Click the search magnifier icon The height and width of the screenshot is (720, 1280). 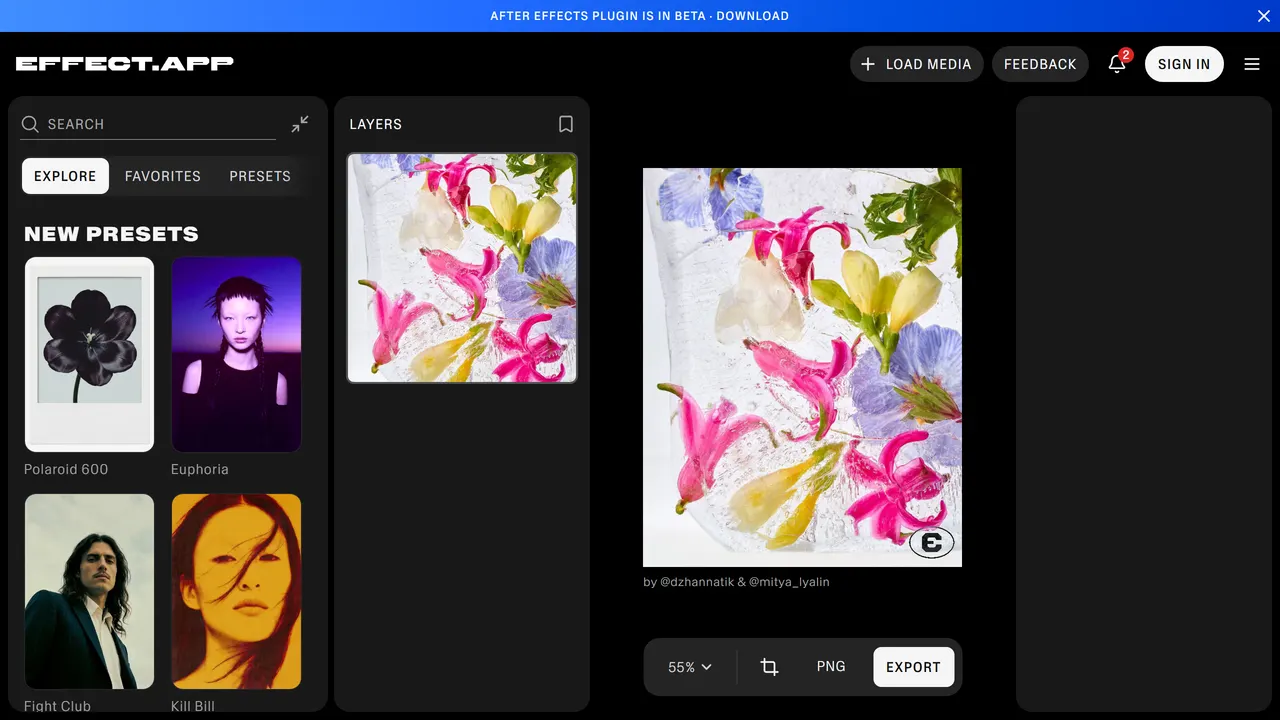(x=30, y=124)
